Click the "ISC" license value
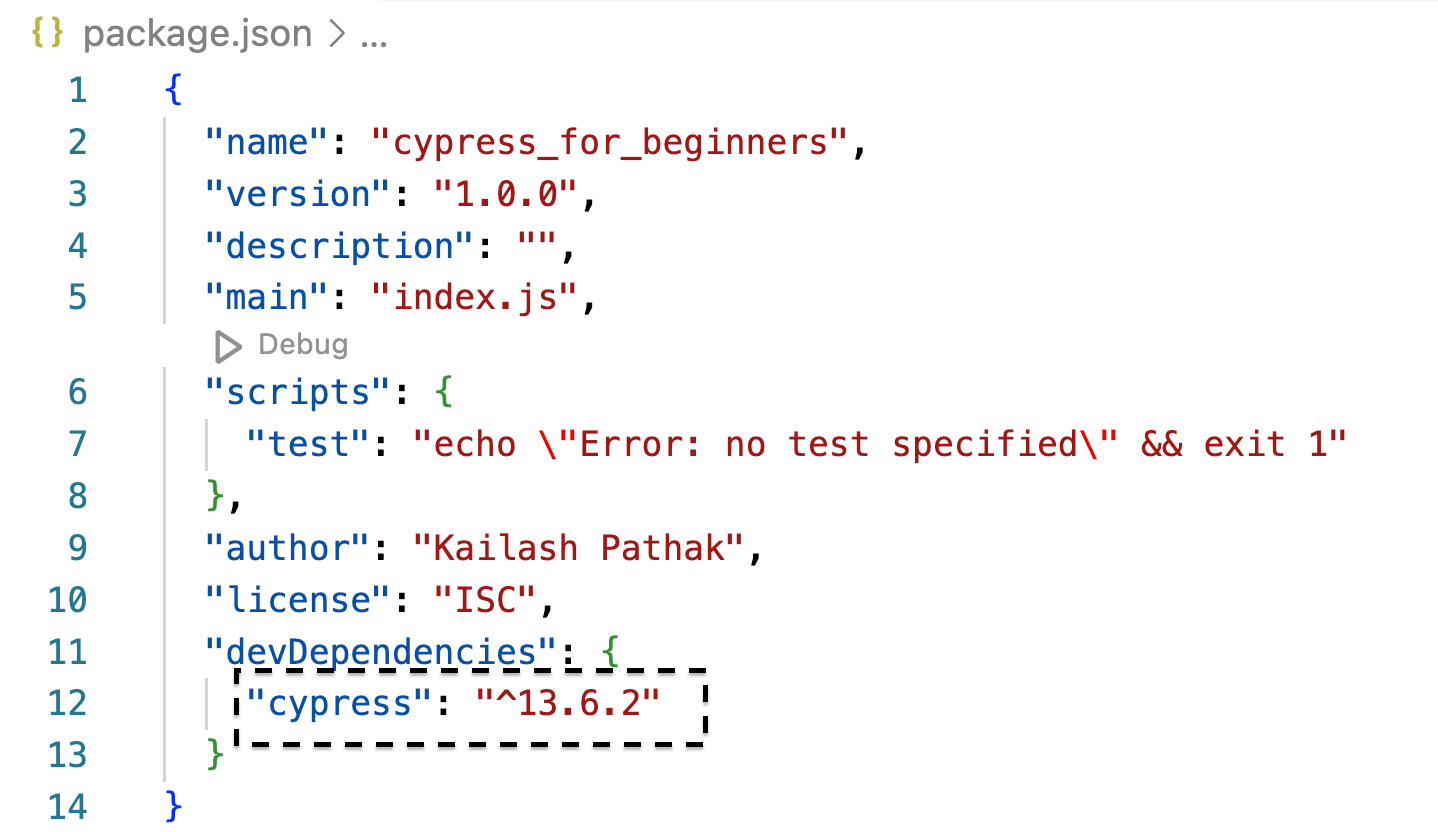Viewport: 1438px width, 832px height. (x=484, y=600)
